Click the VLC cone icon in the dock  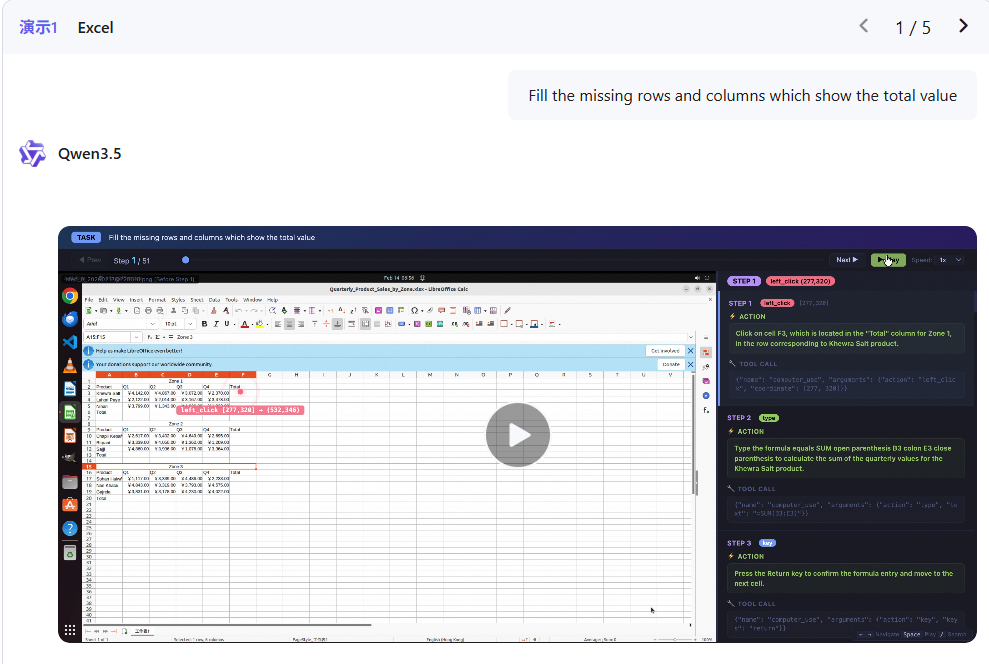point(70,365)
